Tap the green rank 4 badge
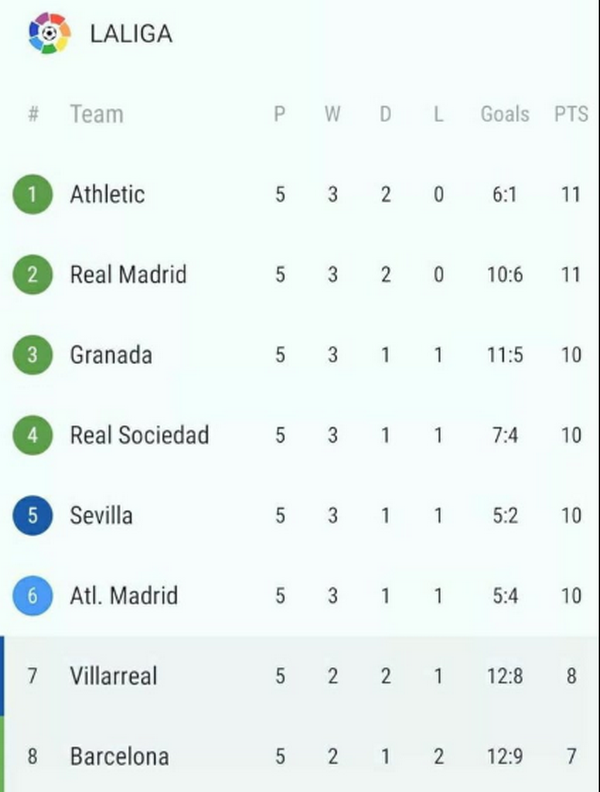 tap(33, 435)
